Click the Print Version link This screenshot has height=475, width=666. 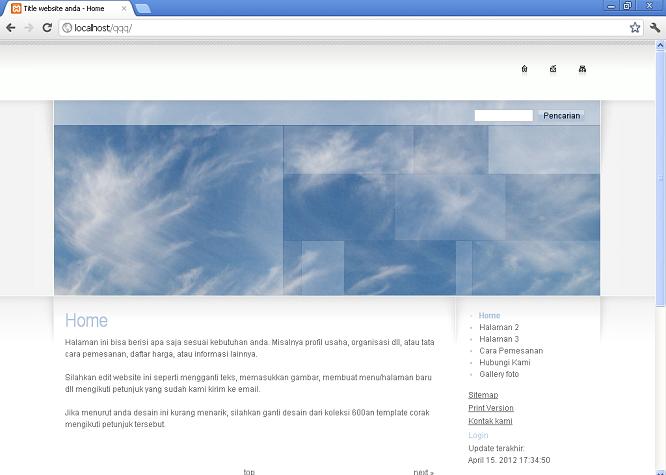491,408
